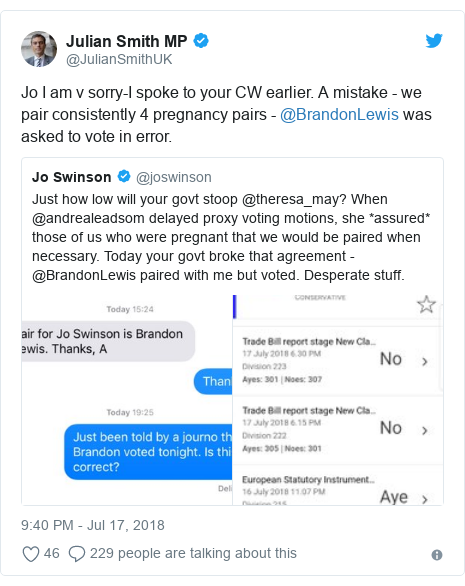Open tweet timestamp 9:40 PM - Jul 17, 2018

93,525
